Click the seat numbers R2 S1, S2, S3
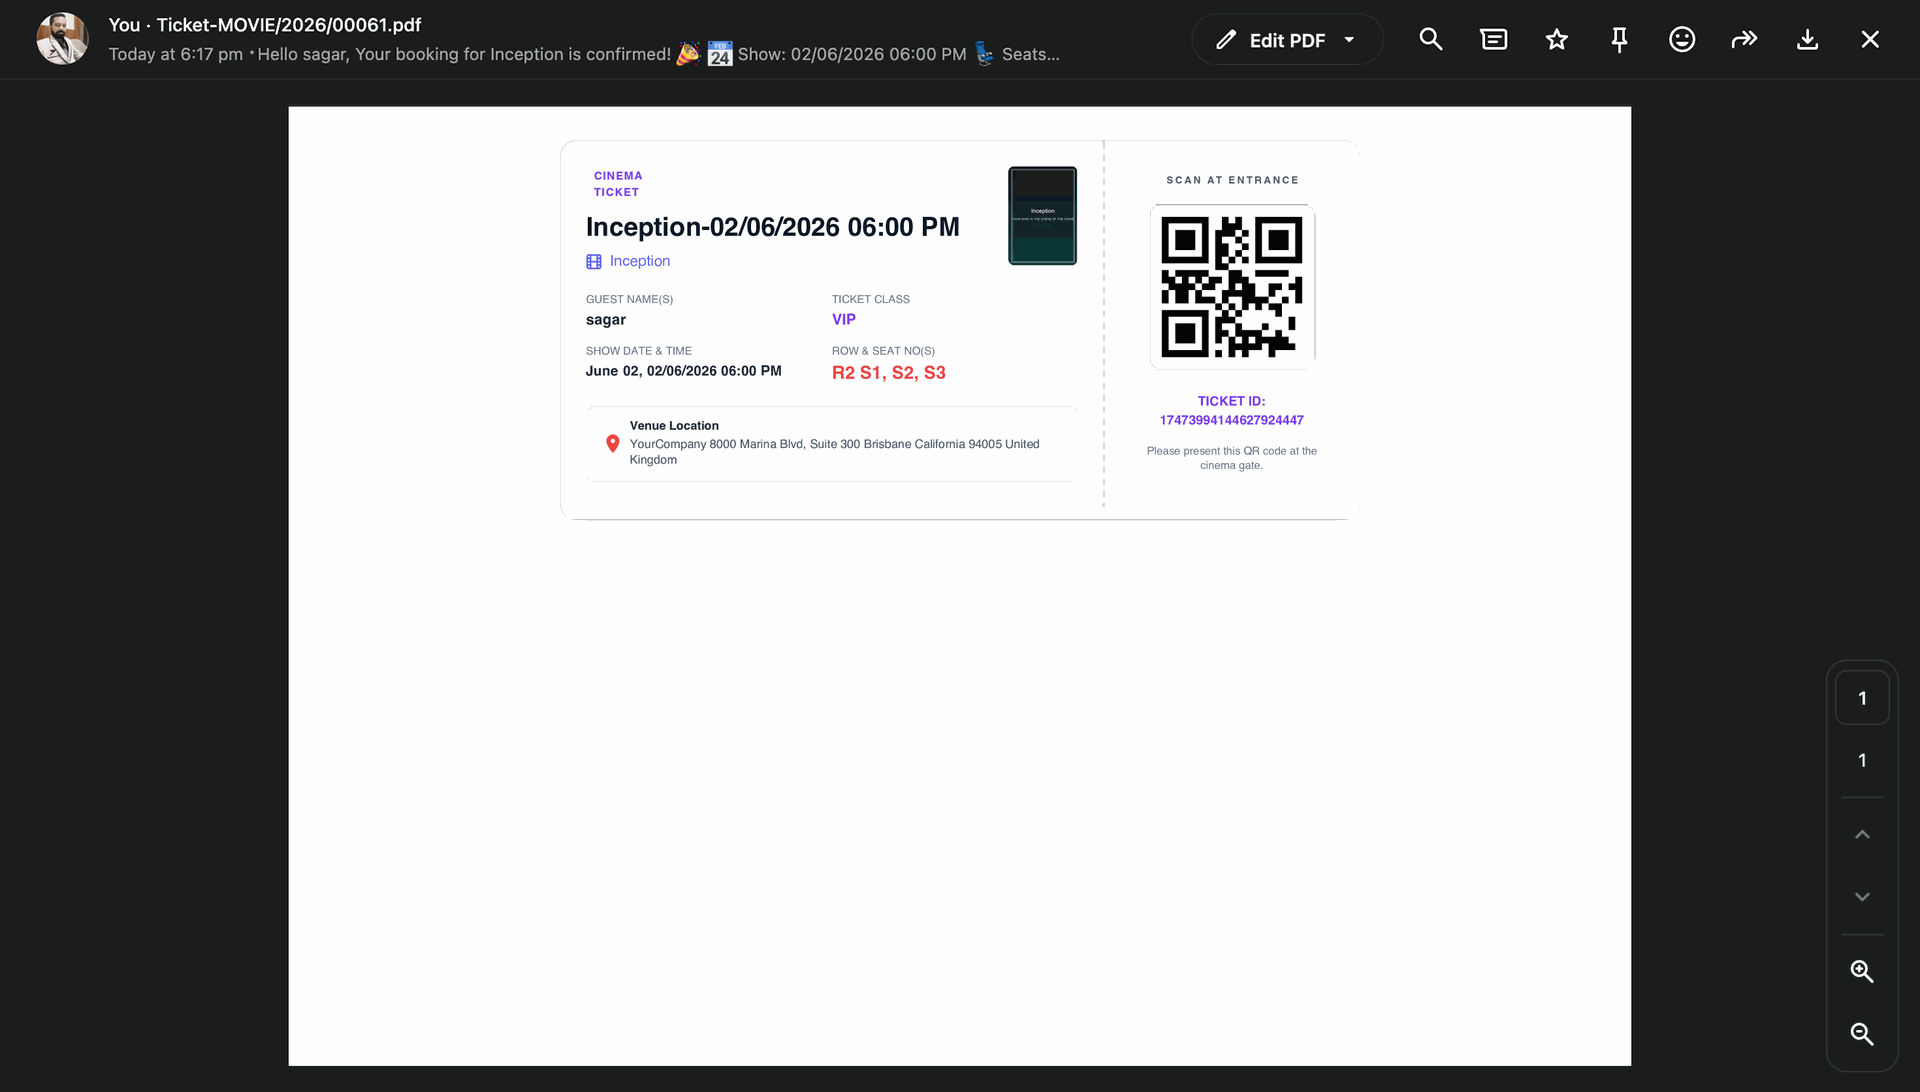The height and width of the screenshot is (1092, 1920). [x=889, y=373]
